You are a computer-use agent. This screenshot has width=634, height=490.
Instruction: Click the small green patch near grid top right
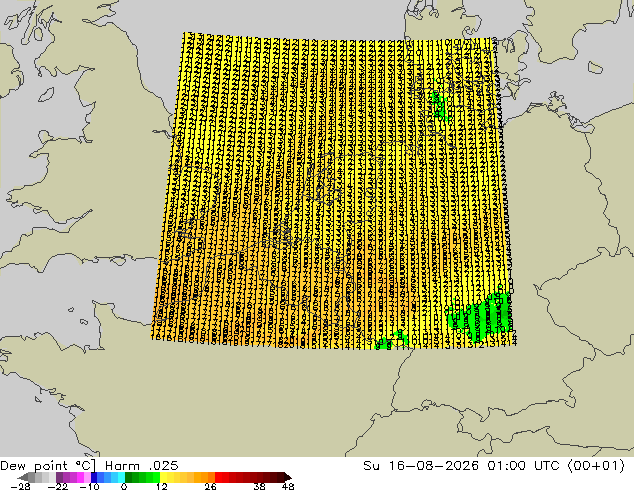tap(440, 106)
